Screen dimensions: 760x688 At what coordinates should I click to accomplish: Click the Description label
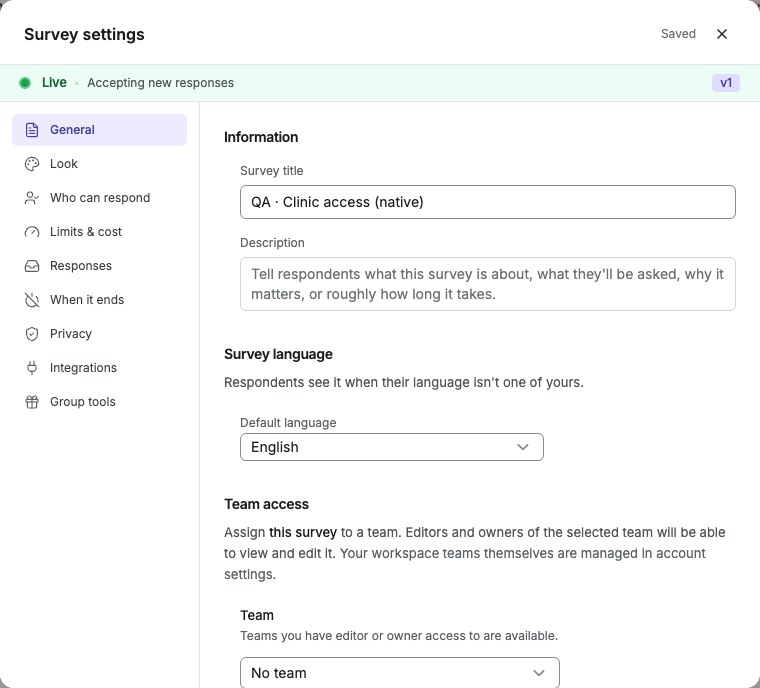[x=272, y=242]
